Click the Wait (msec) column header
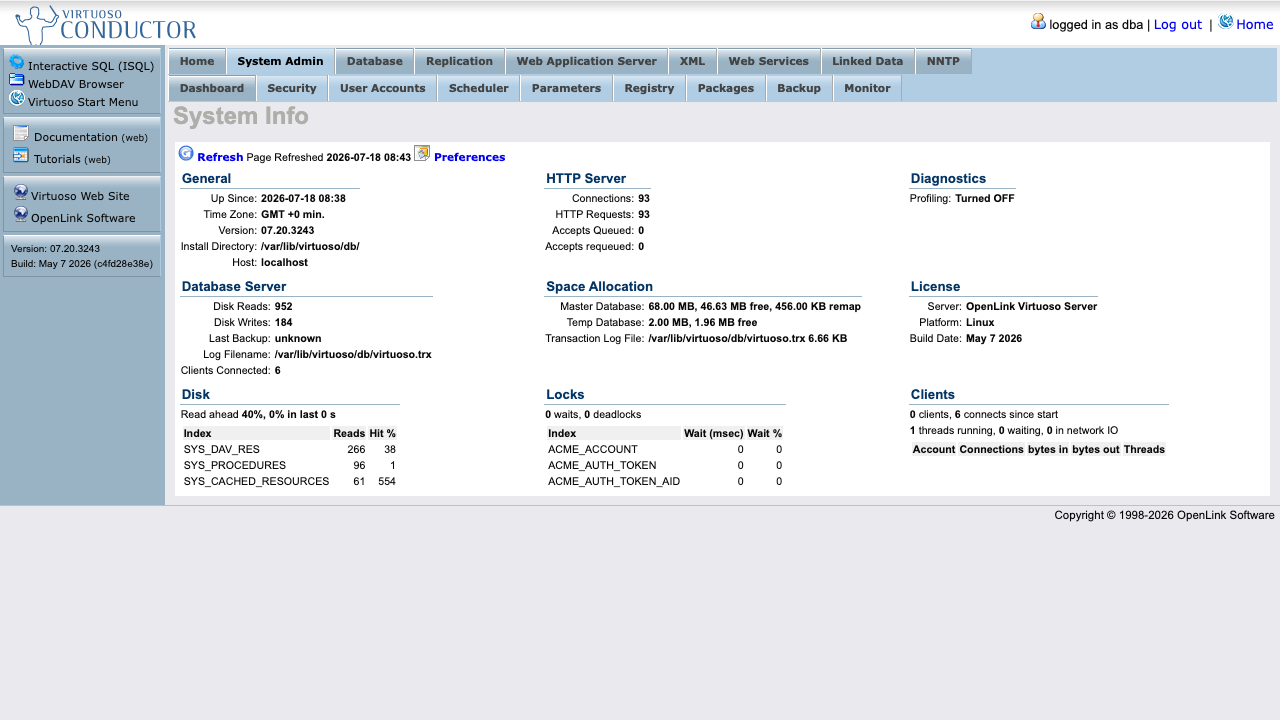The height and width of the screenshot is (720, 1280). [x=713, y=434]
